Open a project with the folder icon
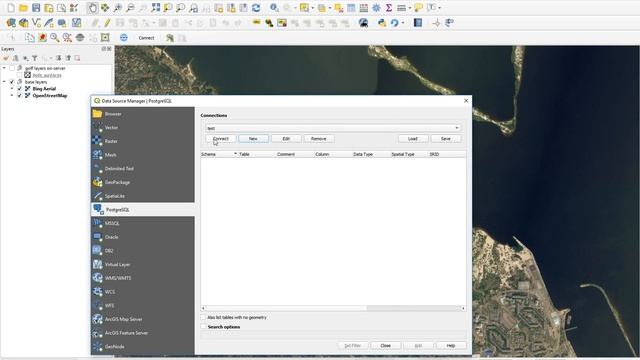 click(x=23, y=7)
